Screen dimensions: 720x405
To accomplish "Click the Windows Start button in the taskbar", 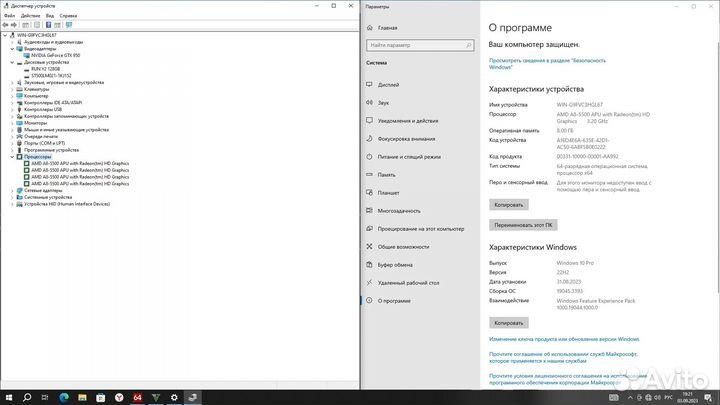I will (x=7, y=397).
